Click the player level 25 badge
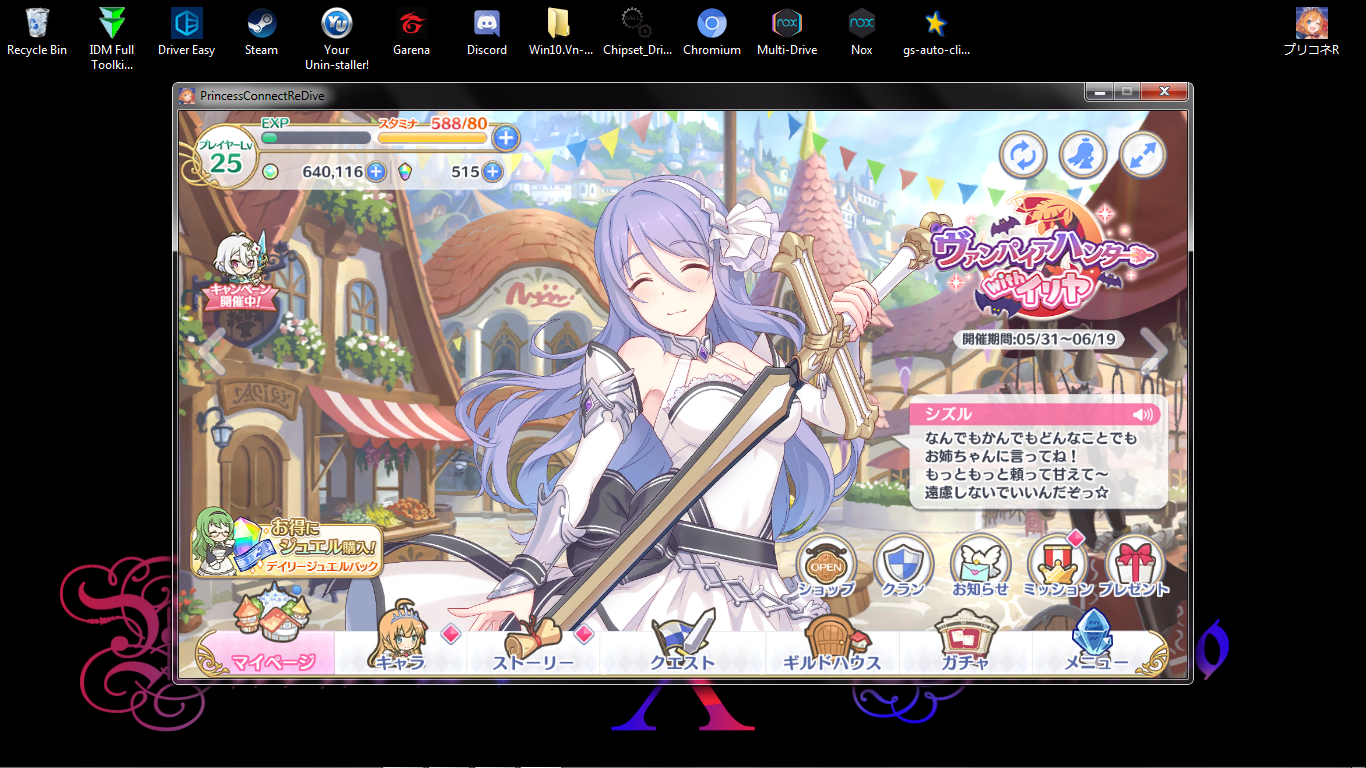The height and width of the screenshot is (768, 1366). 226,155
